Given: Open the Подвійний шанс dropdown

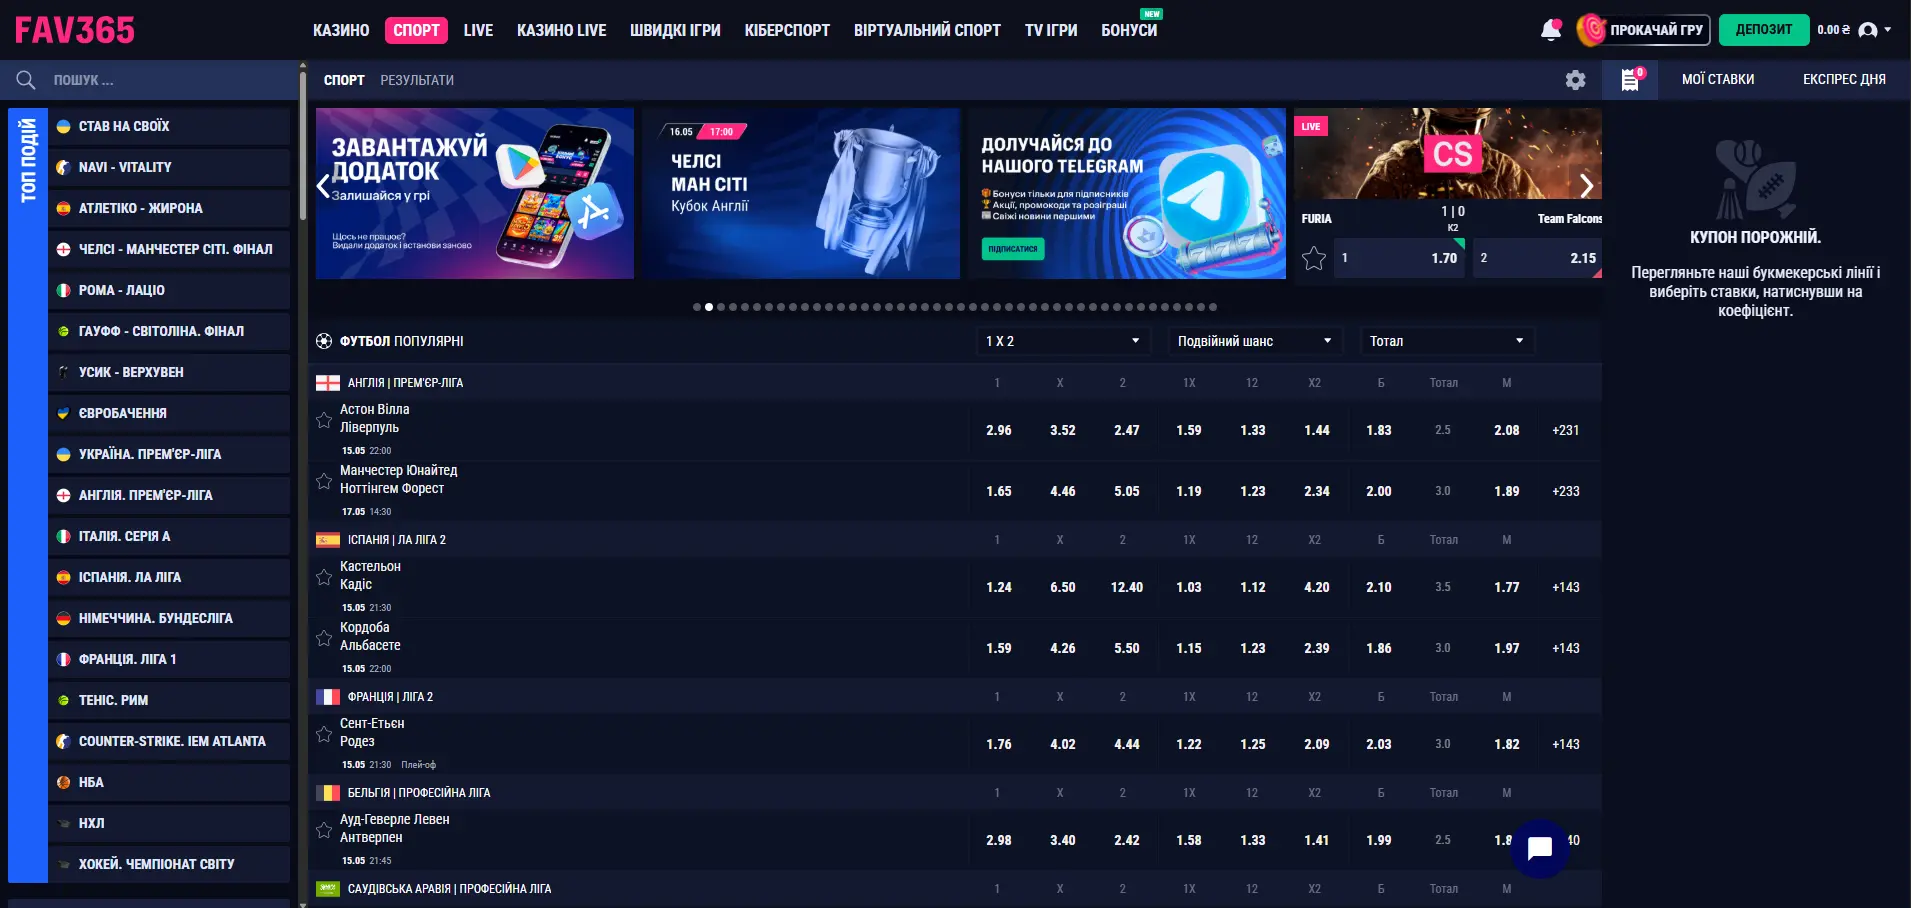Looking at the screenshot, I should 1254,341.
